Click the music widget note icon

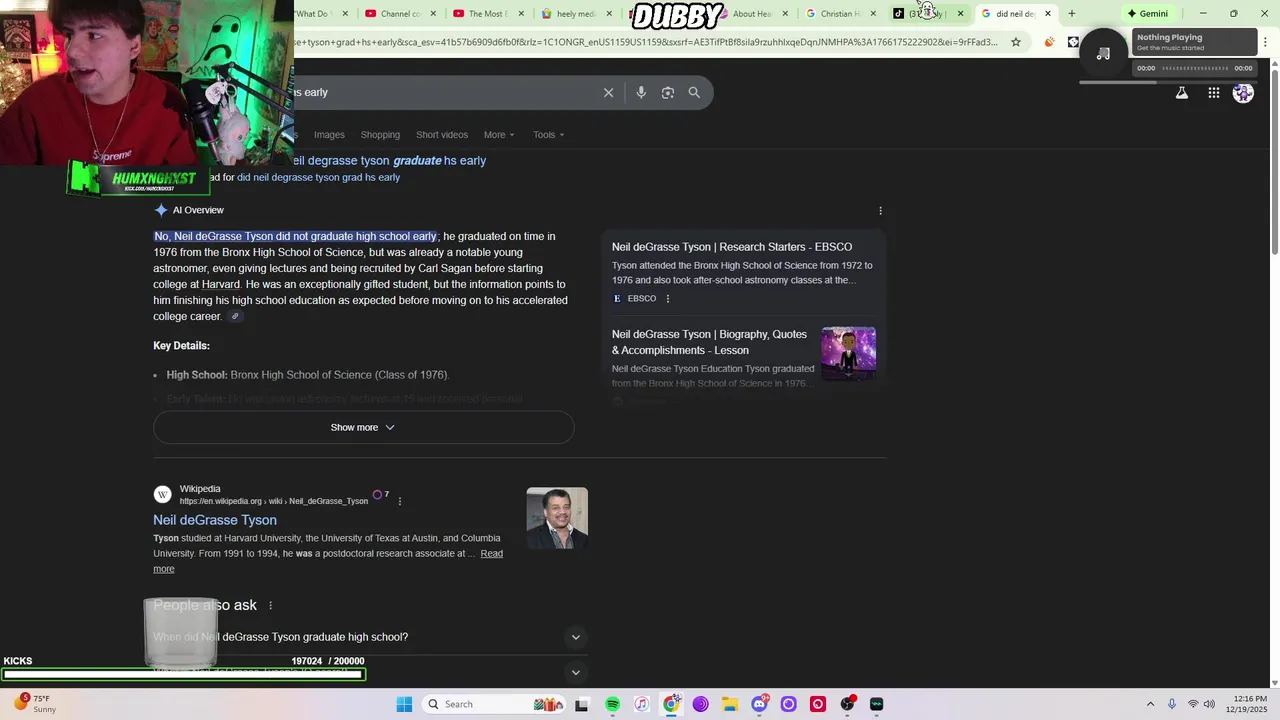click(1103, 53)
